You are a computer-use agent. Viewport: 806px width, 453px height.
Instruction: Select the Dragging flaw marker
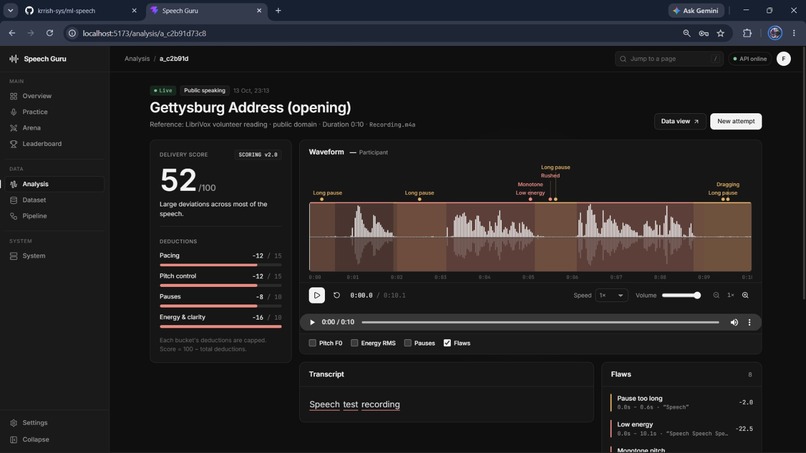click(727, 185)
